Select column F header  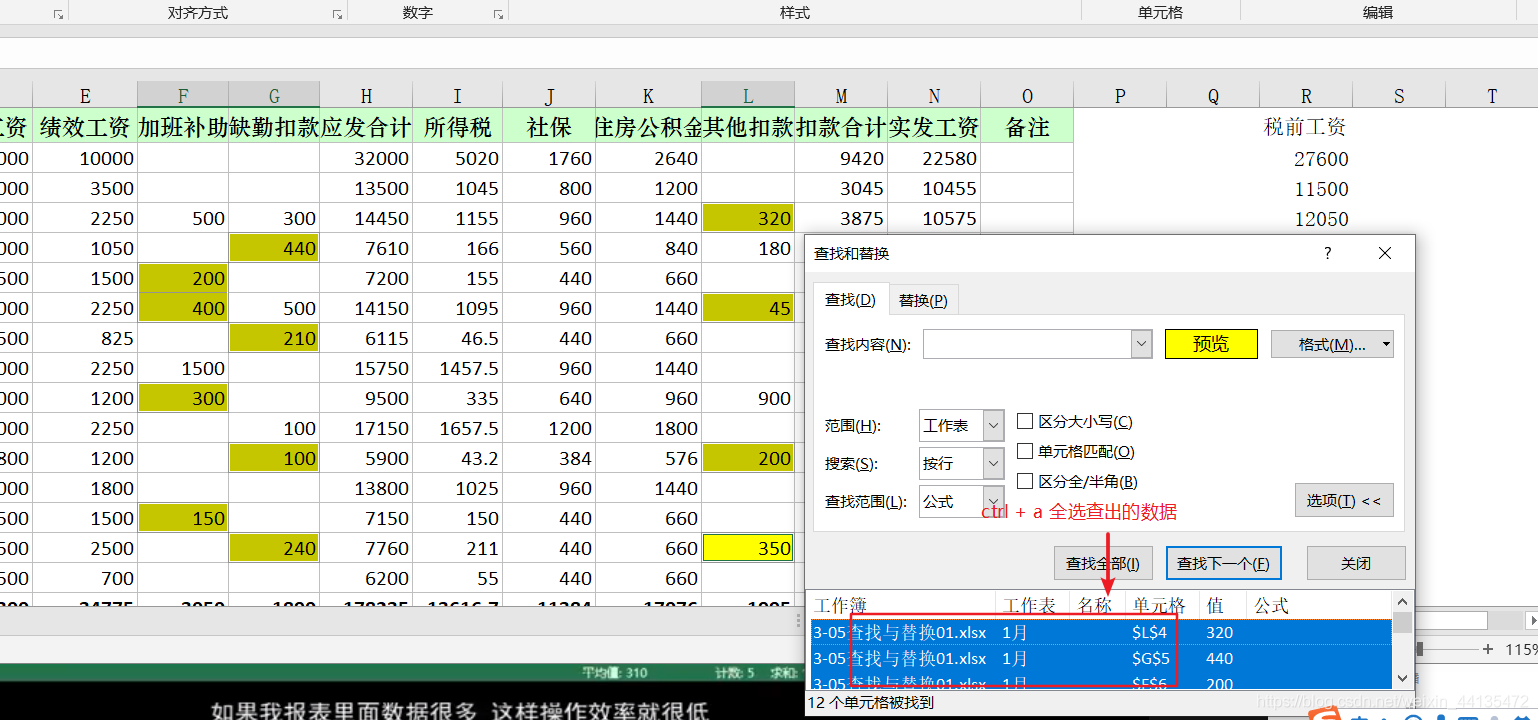click(x=183, y=95)
